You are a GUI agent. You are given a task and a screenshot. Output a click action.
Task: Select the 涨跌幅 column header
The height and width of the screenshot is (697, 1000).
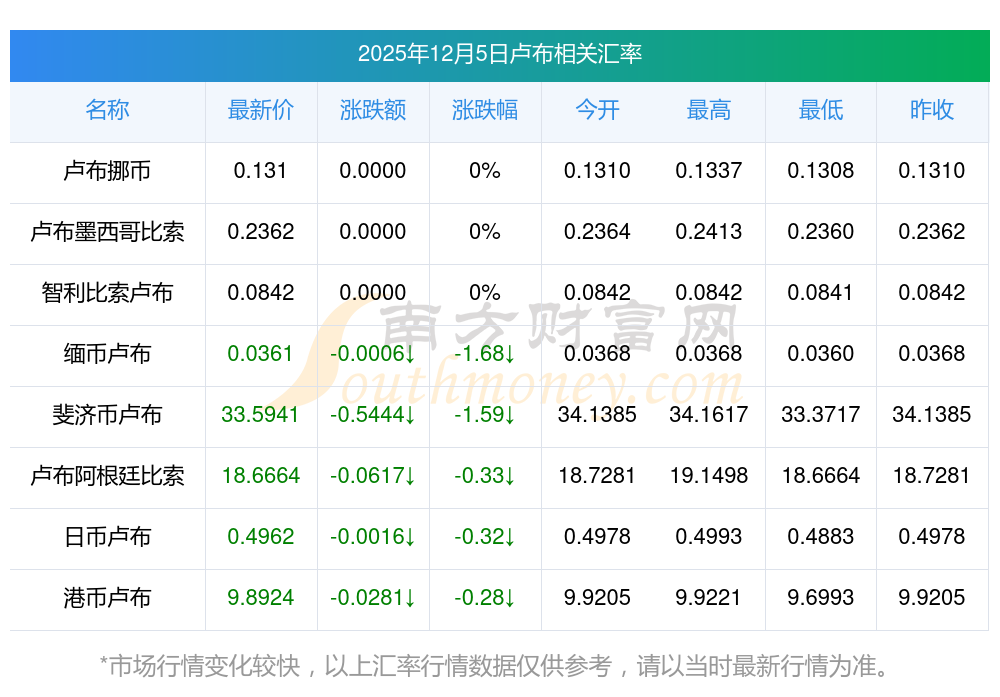pos(485,110)
